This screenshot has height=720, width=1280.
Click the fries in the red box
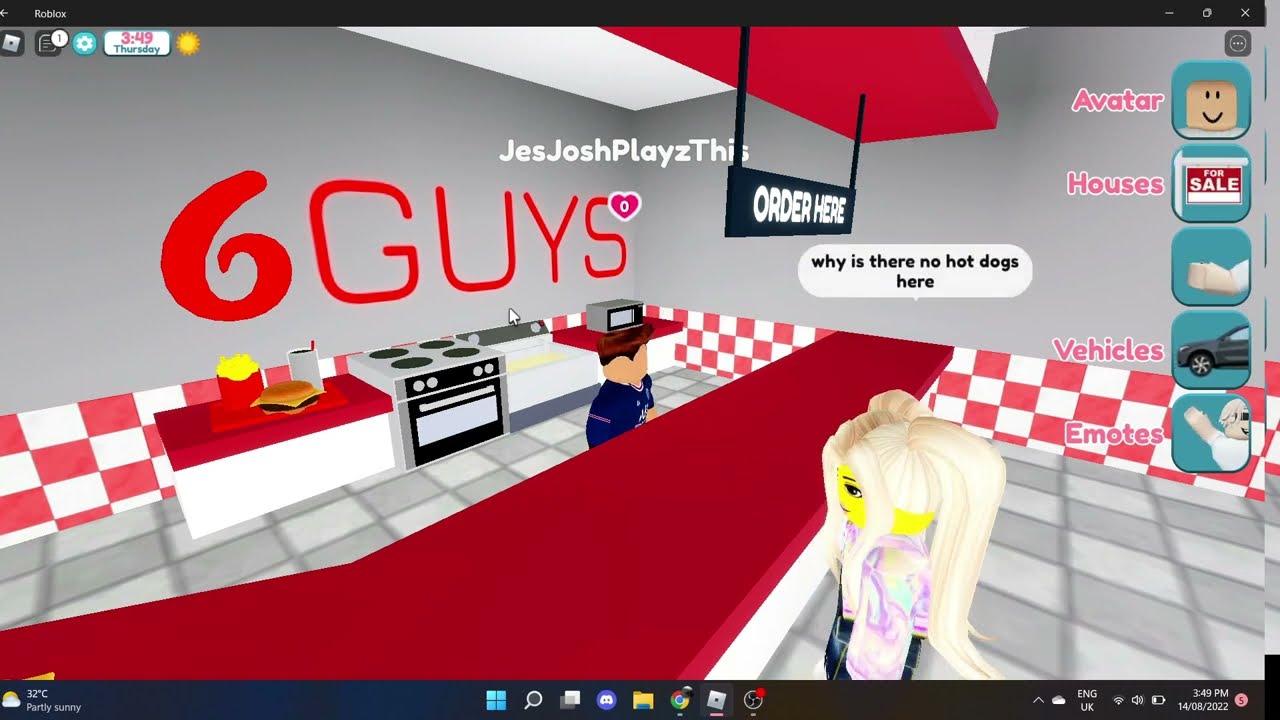click(x=237, y=380)
